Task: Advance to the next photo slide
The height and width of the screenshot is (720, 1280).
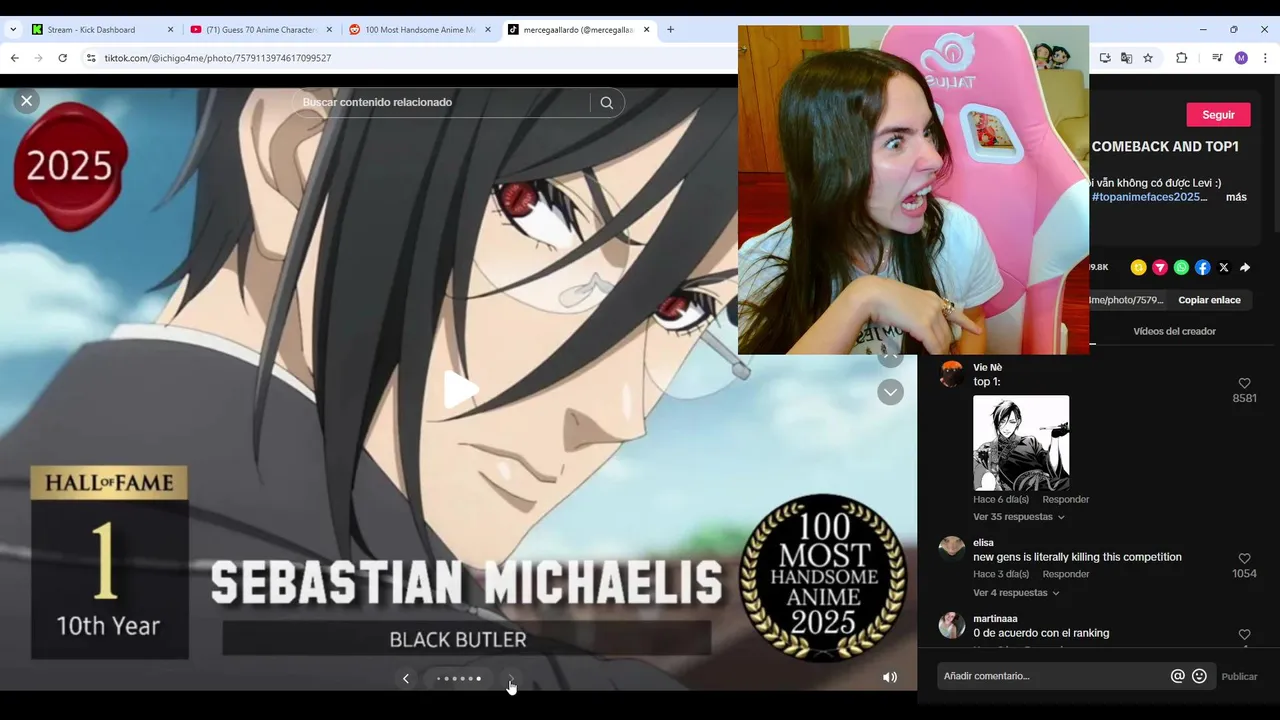Action: point(510,678)
